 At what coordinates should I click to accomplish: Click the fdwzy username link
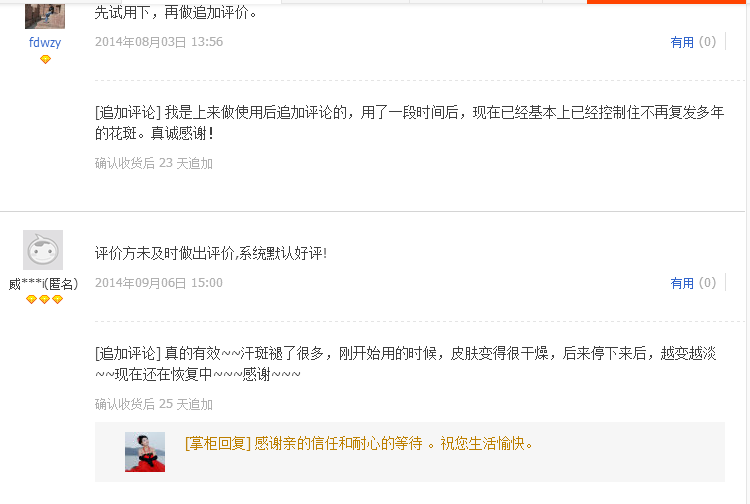click(45, 43)
